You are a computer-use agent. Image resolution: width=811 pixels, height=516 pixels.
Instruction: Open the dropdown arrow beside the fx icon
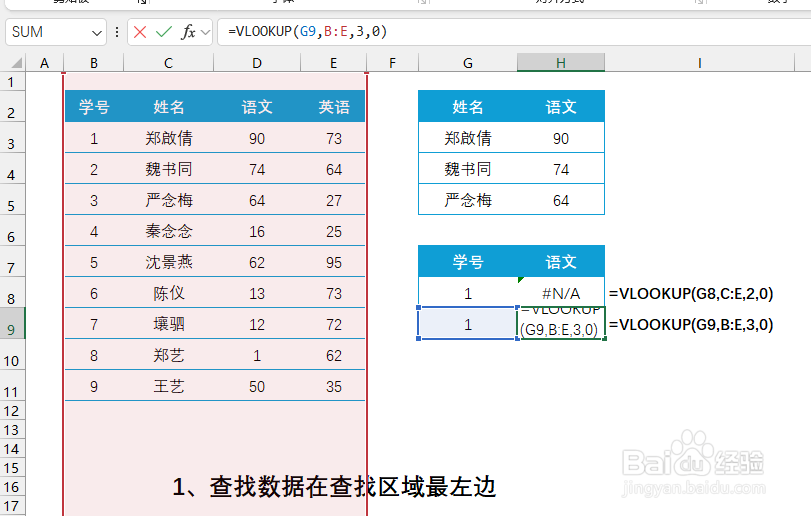pyautogui.click(x=205, y=33)
